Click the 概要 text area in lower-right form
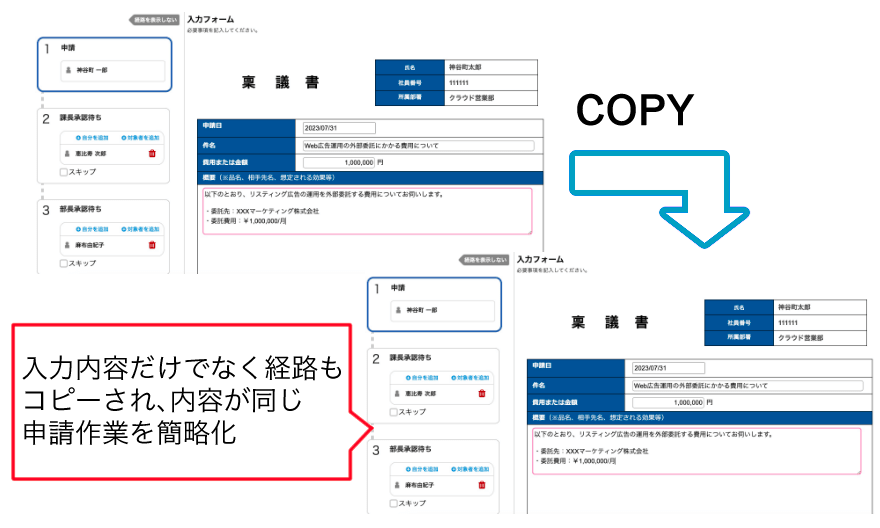This screenshot has width=880, height=528. [x=696, y=451]
